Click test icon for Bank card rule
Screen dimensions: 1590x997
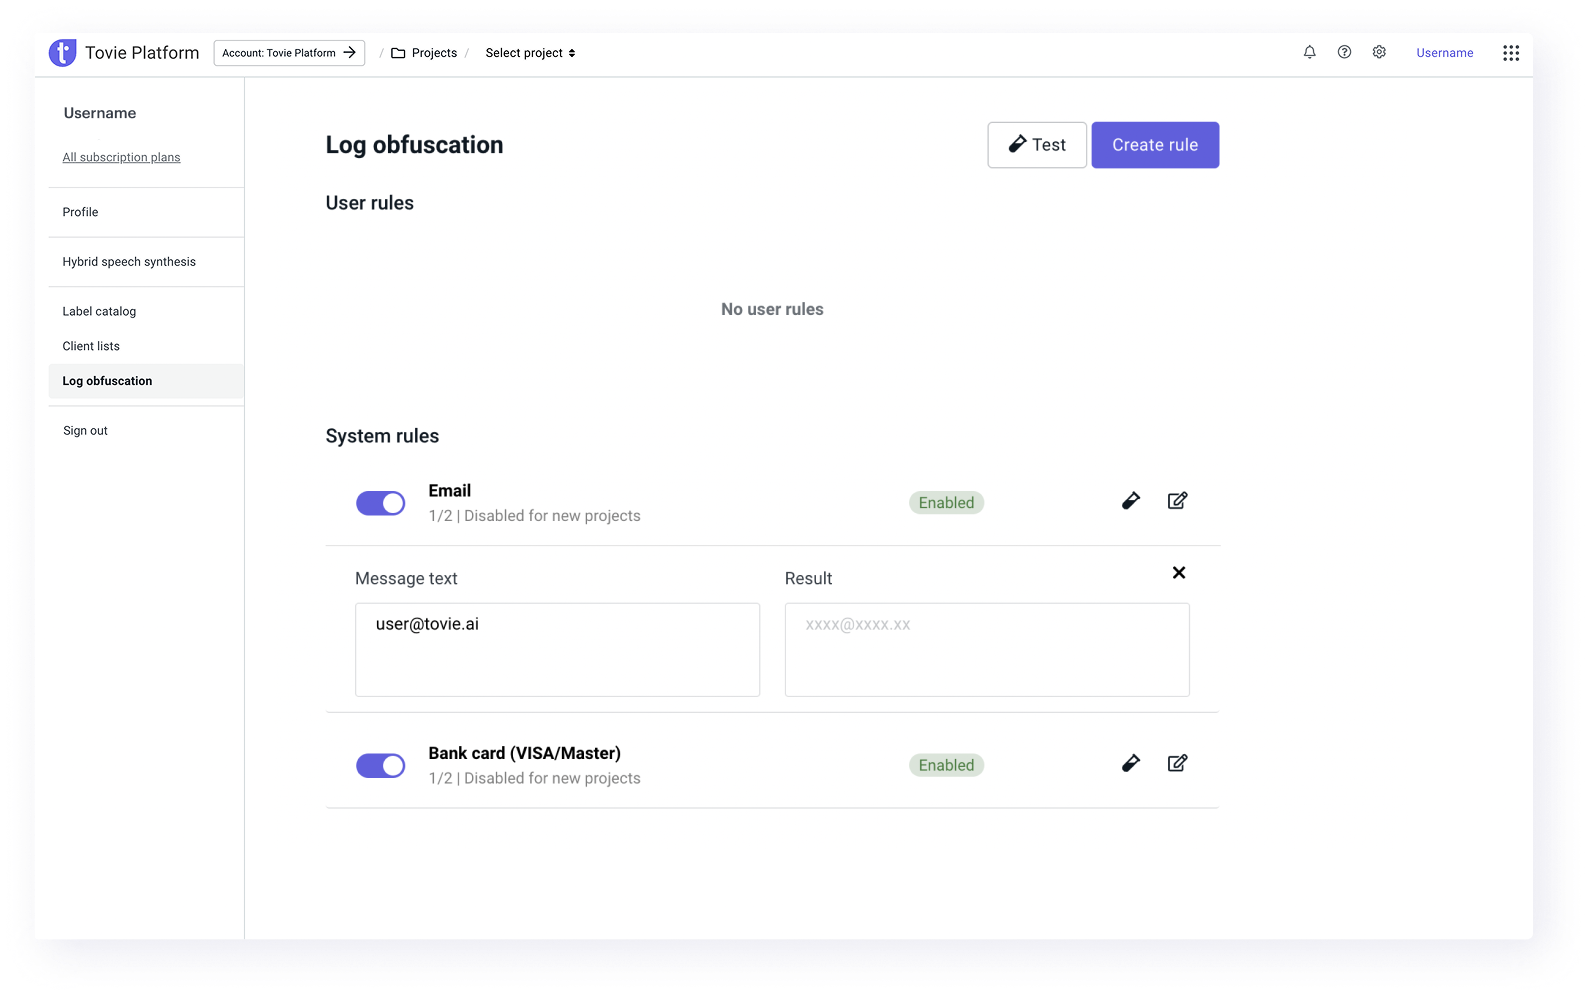tap(1131, 764)
